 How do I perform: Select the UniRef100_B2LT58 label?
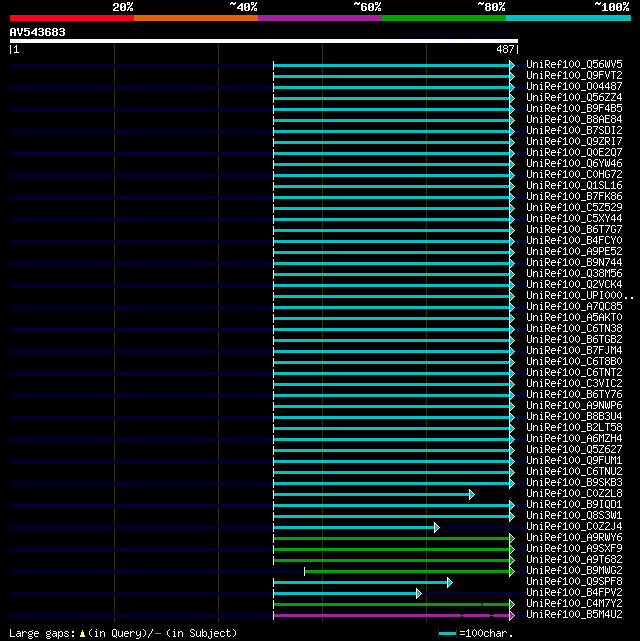574,428
